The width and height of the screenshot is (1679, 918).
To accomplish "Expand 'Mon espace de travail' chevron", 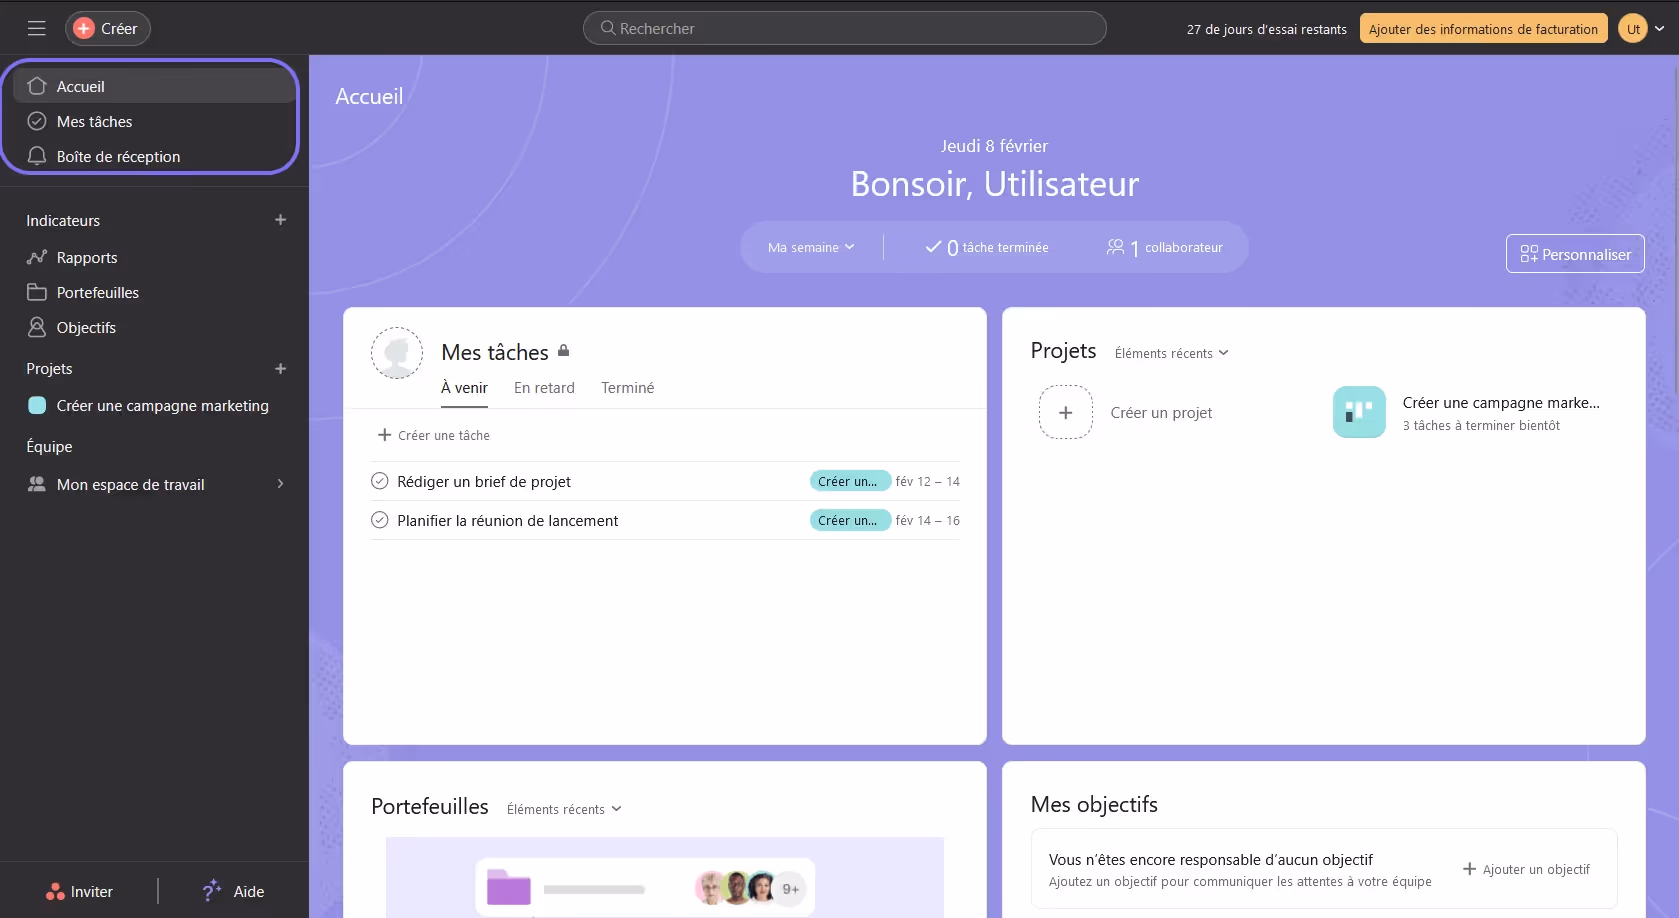I will [280, 484].
